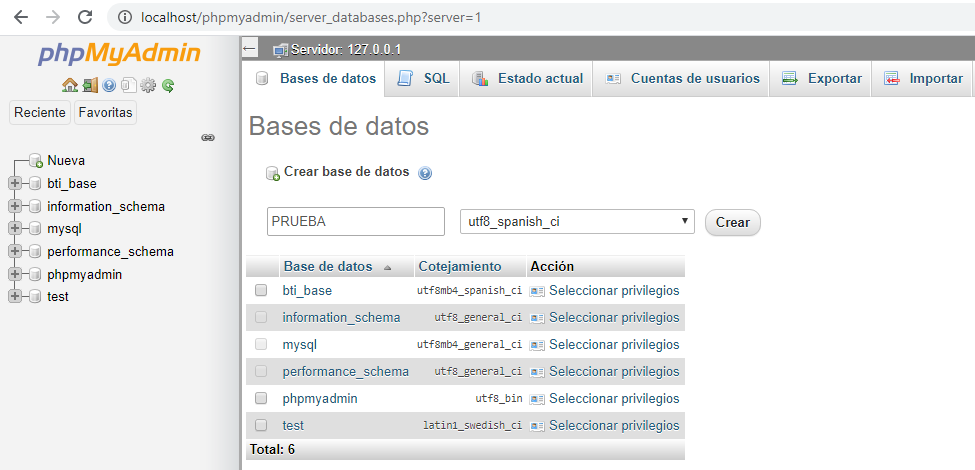Reload the navigation panel with green arrow
This screenshot has height=470, width=975.
coord(167,85)
